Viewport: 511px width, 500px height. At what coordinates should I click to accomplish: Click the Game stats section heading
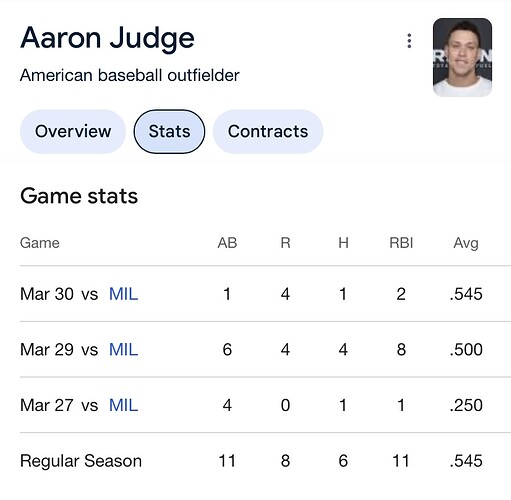[79, 196]
